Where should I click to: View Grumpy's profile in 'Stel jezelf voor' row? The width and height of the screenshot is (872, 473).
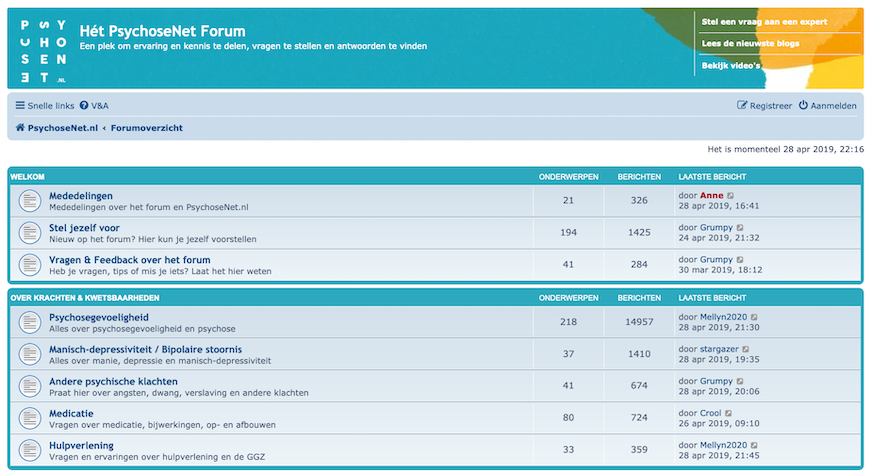pyautogui.click(x=716, y=227)
